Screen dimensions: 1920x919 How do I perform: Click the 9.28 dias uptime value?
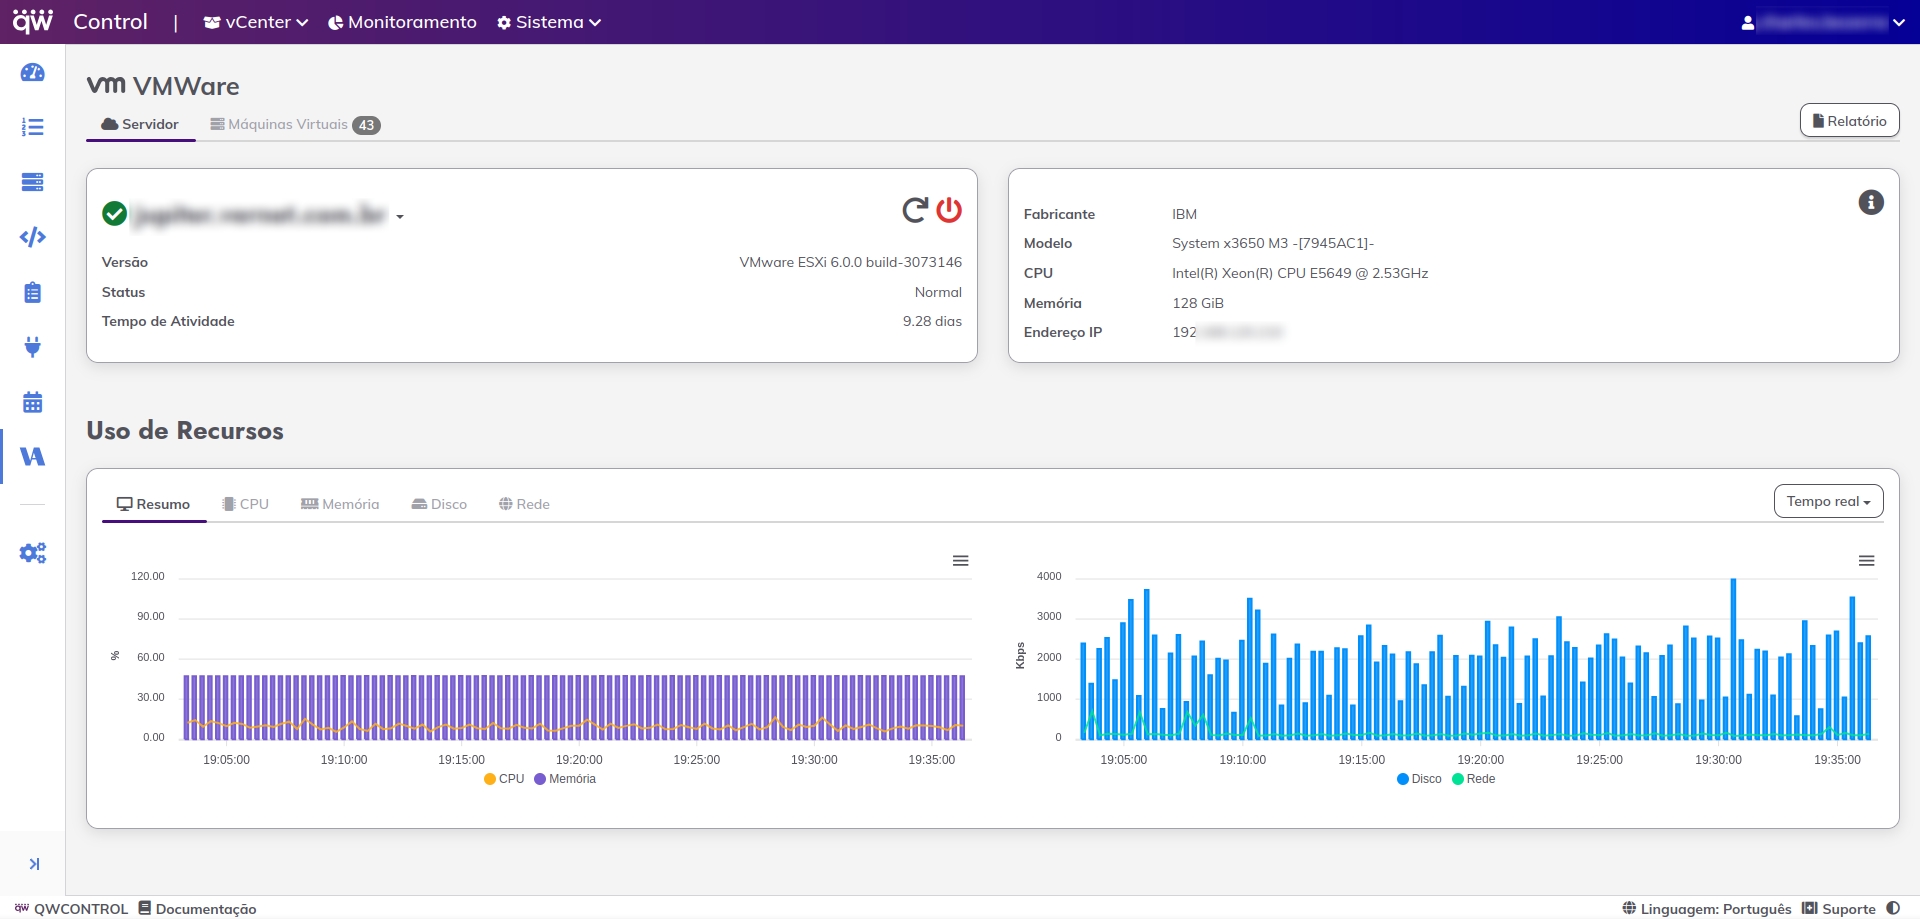coord(932,321)
